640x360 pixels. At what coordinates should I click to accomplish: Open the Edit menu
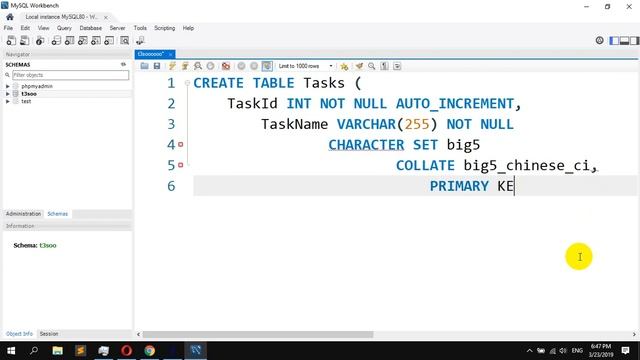(25, 28)
